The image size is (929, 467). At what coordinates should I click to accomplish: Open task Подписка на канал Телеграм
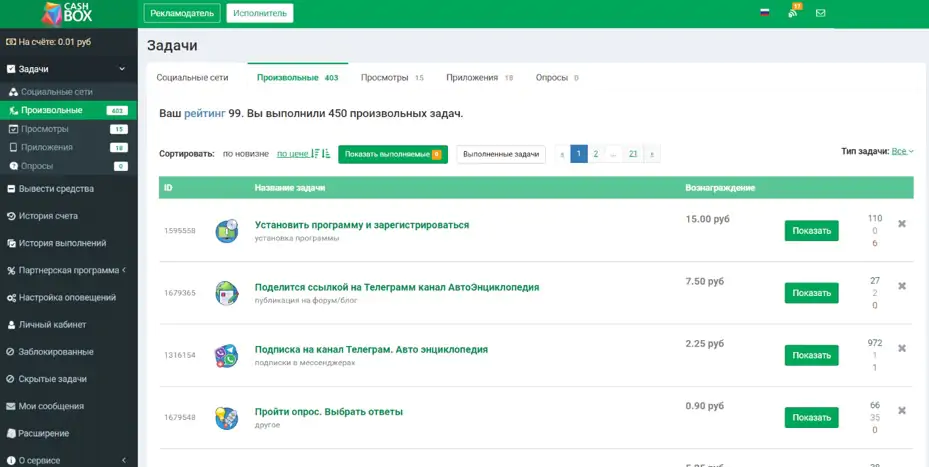371,350
